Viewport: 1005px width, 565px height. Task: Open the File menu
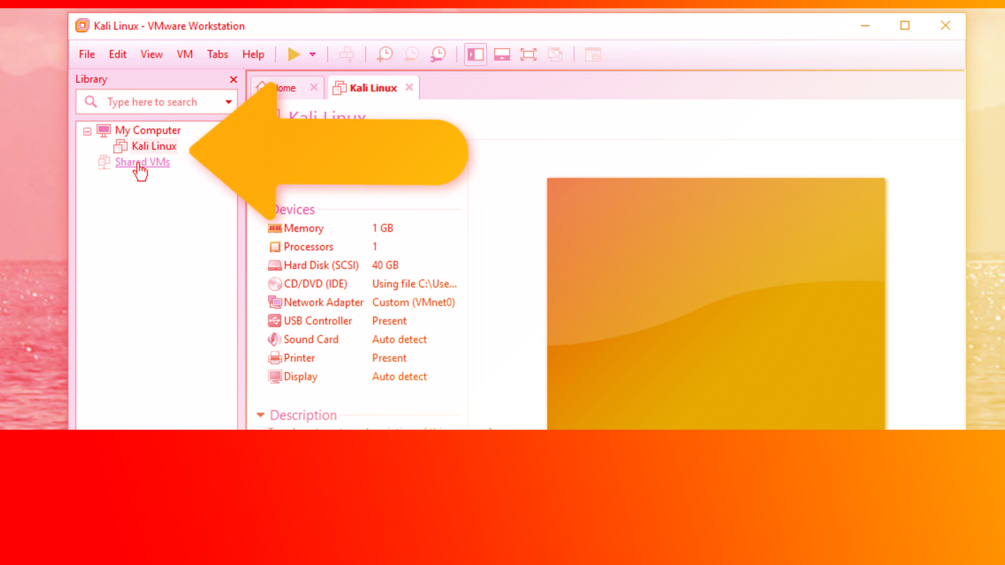tap(87, 54)
